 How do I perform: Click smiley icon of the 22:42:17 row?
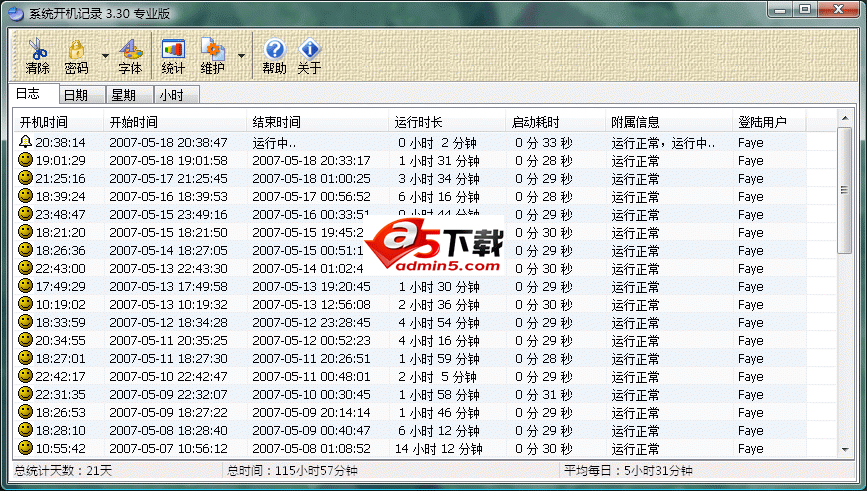(25, 376)
